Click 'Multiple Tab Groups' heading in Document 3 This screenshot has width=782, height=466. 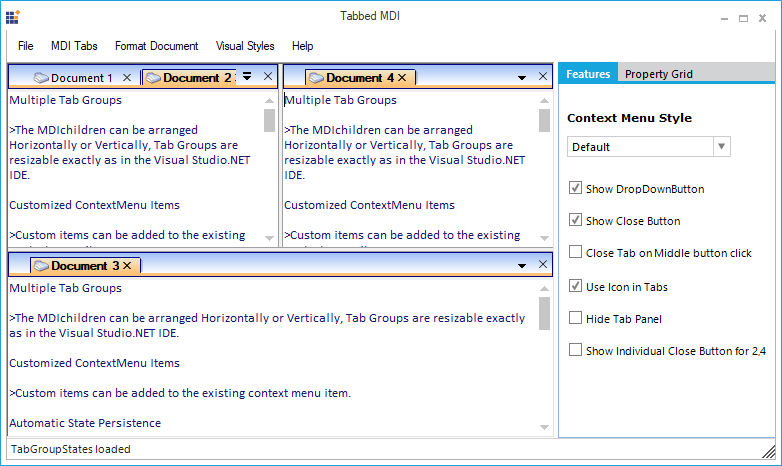(65, 288)
